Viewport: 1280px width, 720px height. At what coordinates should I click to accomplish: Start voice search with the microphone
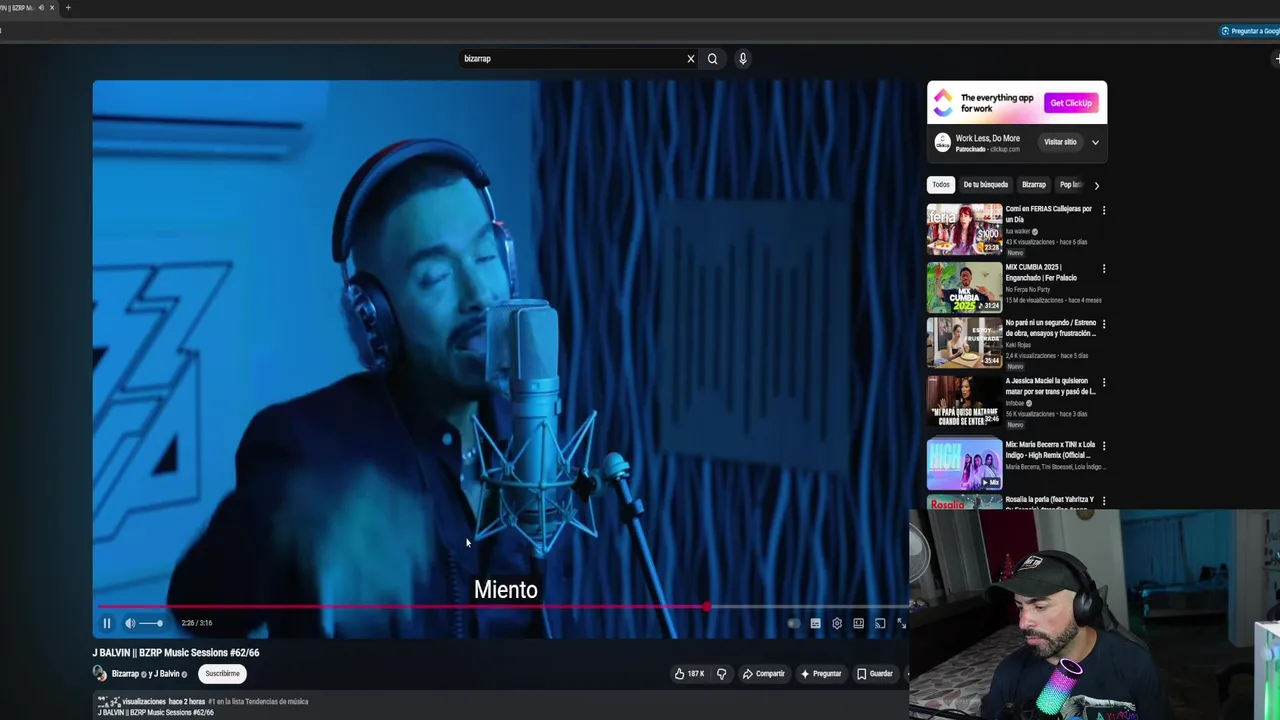point(743,59)
